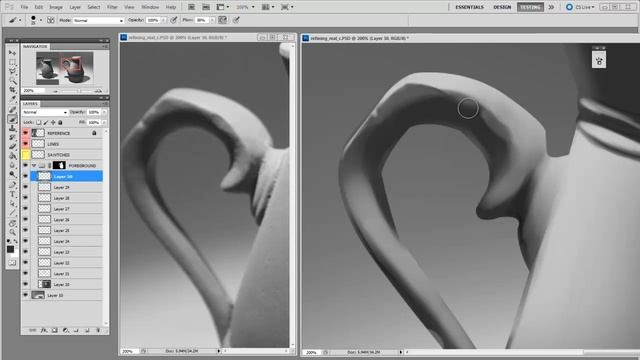The width and height of the screenshot is (640, 360).
Task: Click Flow percentage field
Action: [202, 20]
